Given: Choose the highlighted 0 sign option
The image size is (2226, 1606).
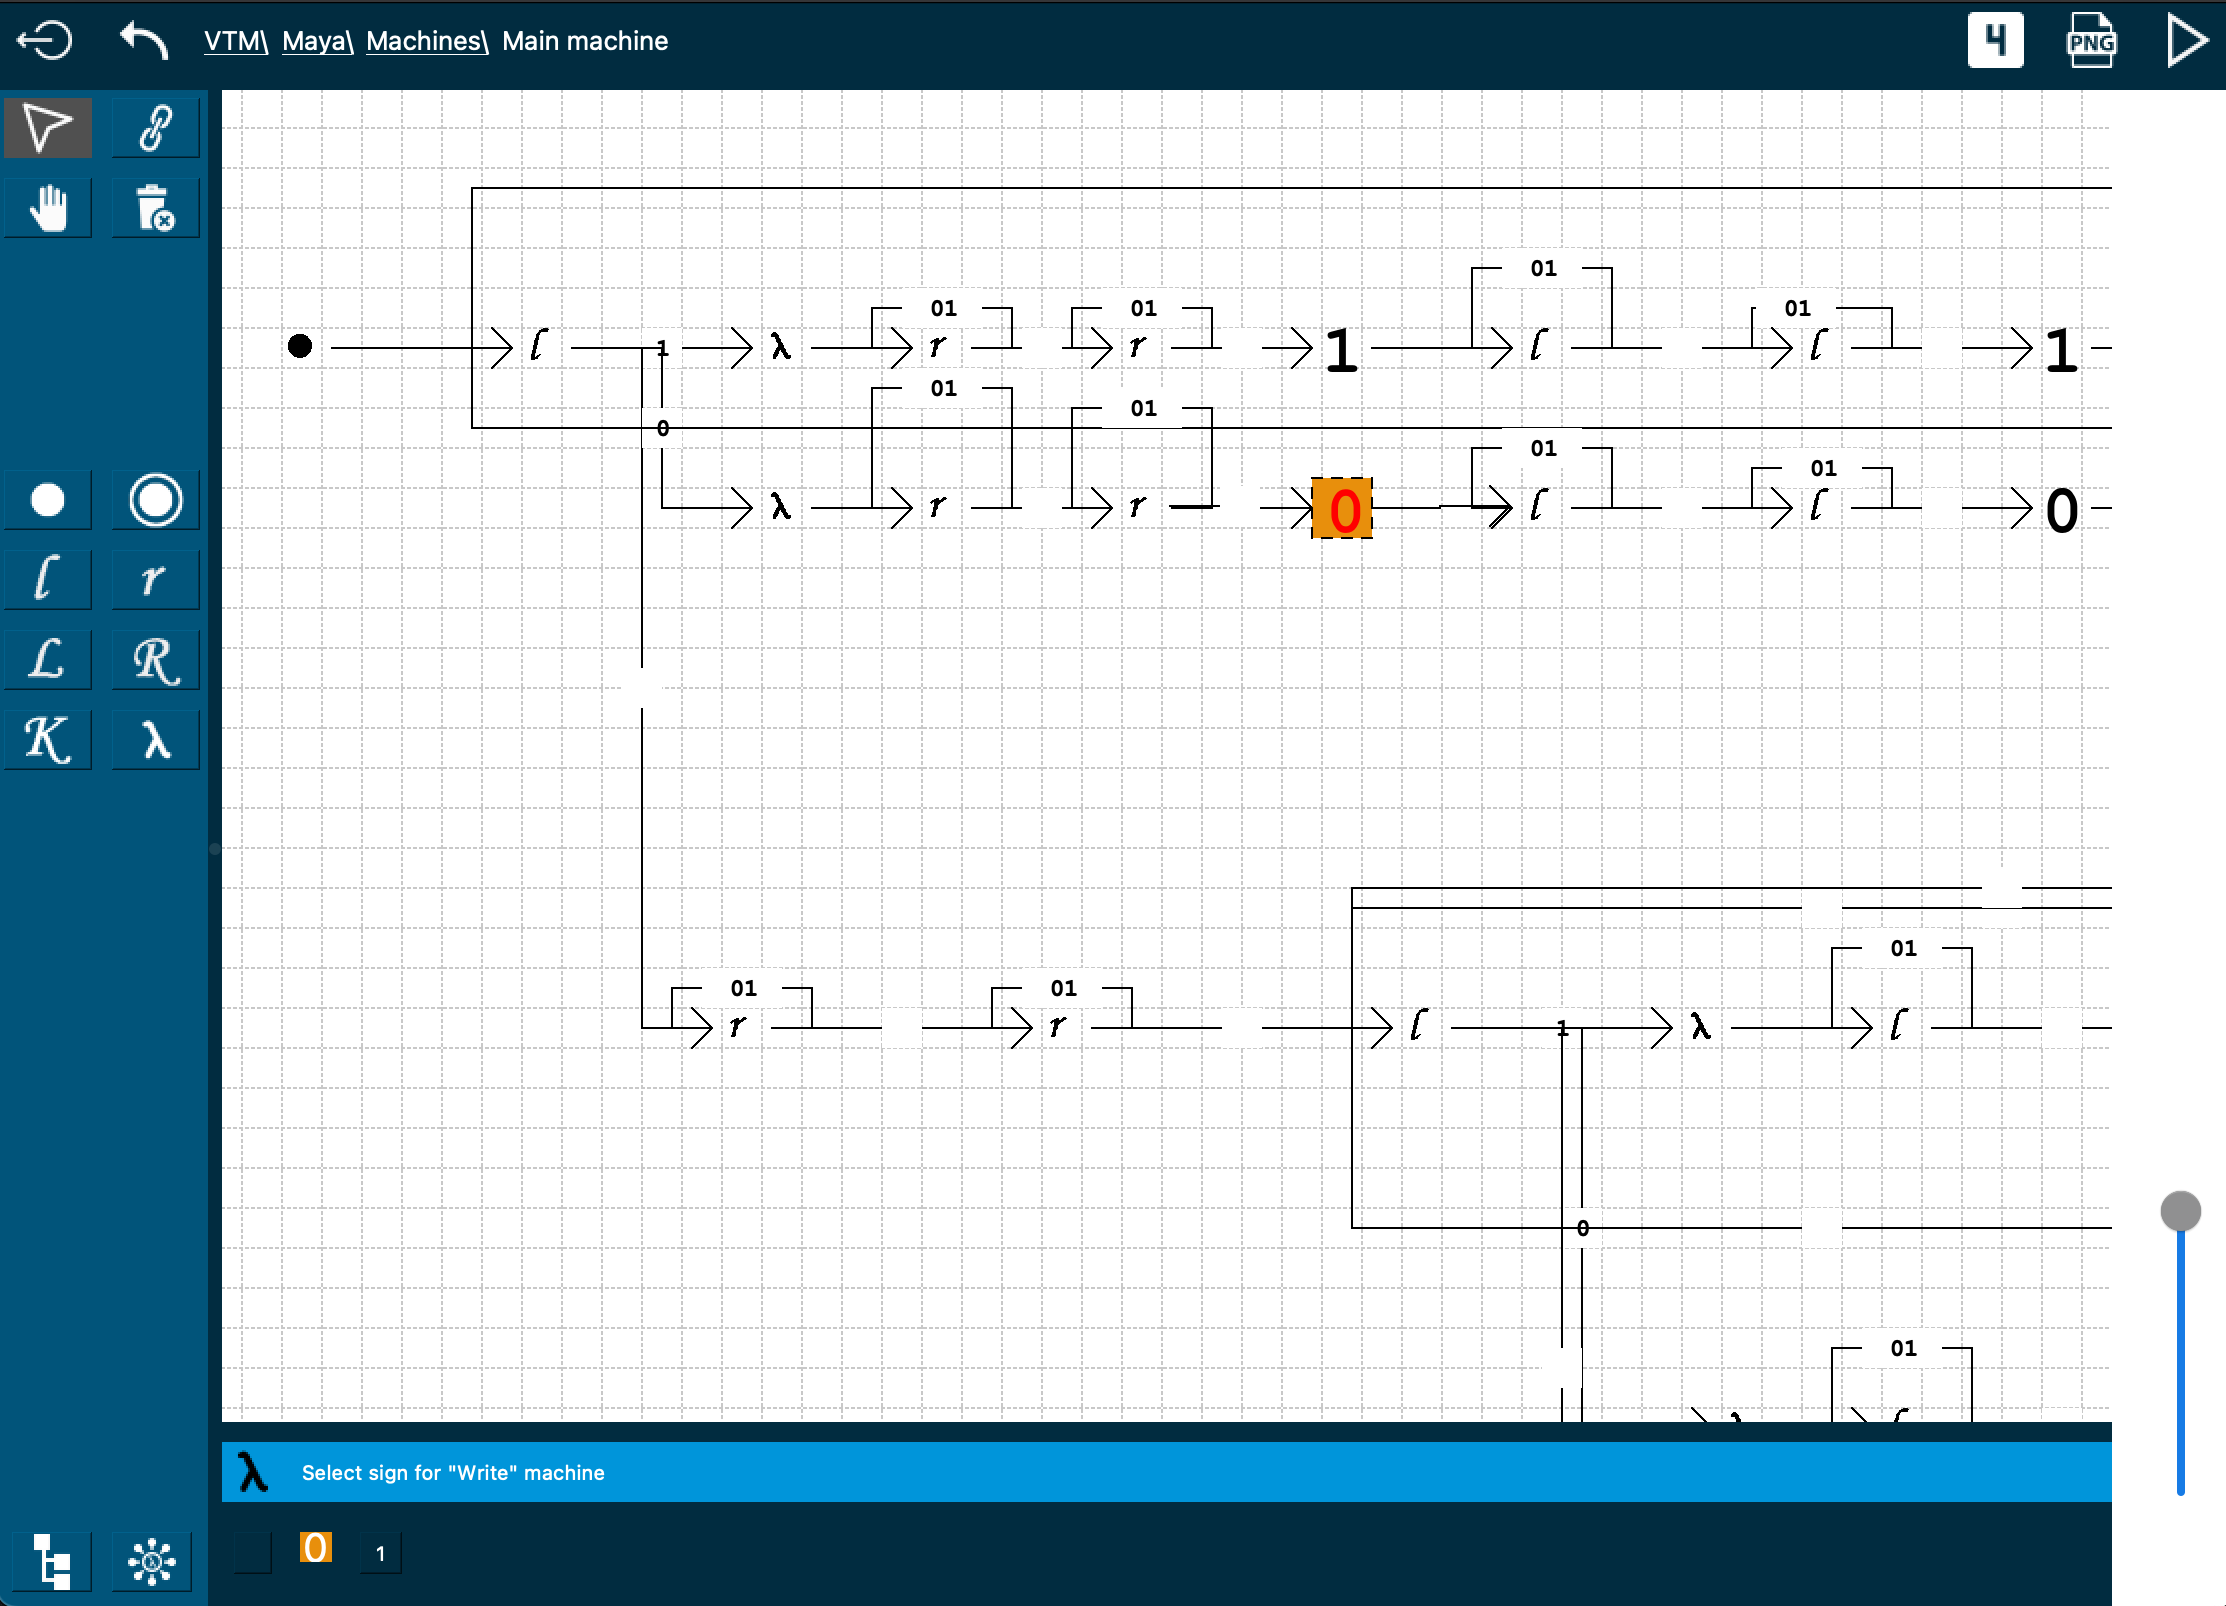Looking at the screenshot, I should click(x=316, y=1548).
